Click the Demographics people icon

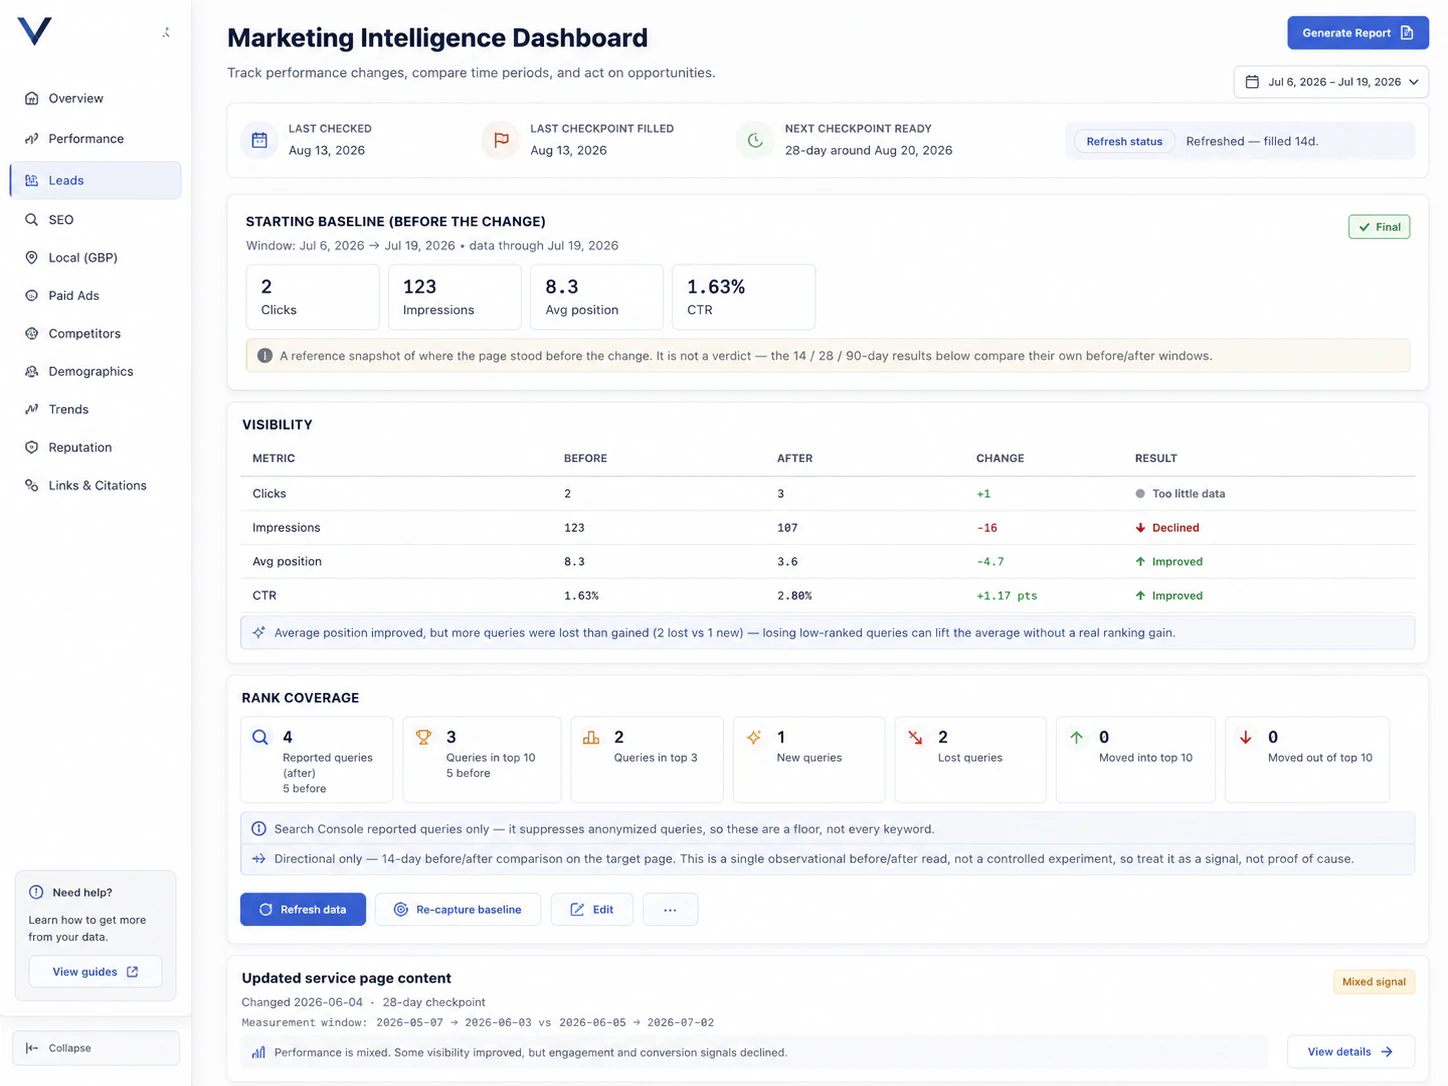pyautogui.click(x=31, y=371)
